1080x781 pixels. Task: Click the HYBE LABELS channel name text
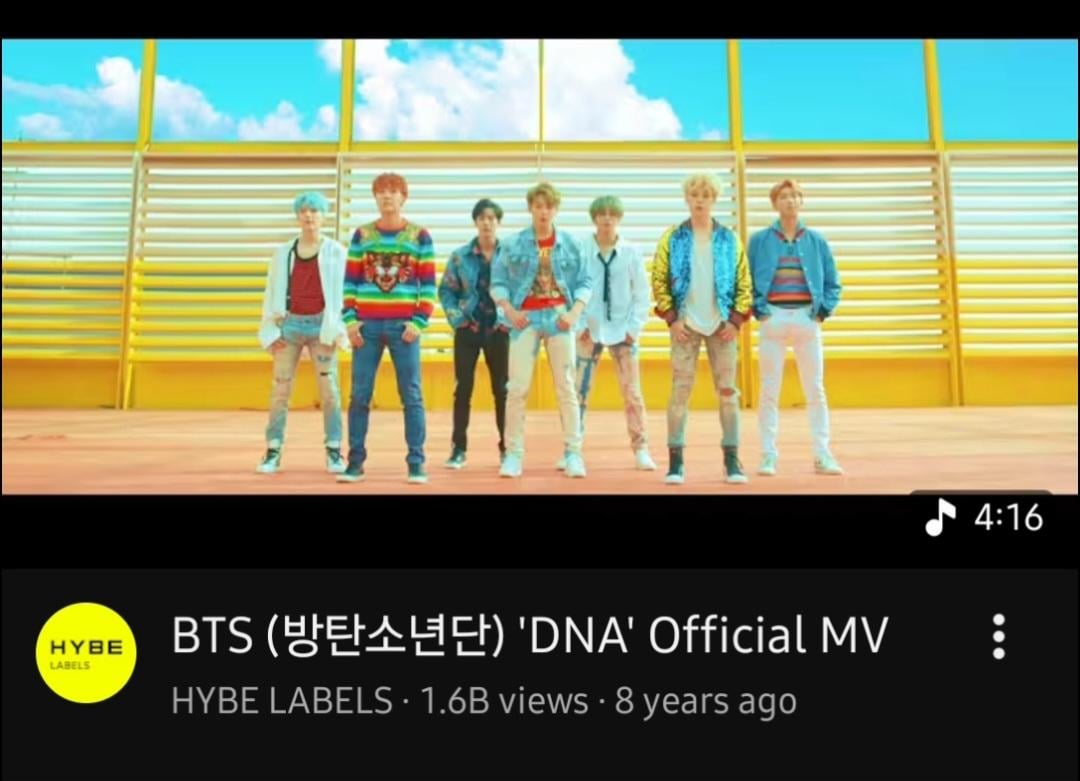point(282,700)
